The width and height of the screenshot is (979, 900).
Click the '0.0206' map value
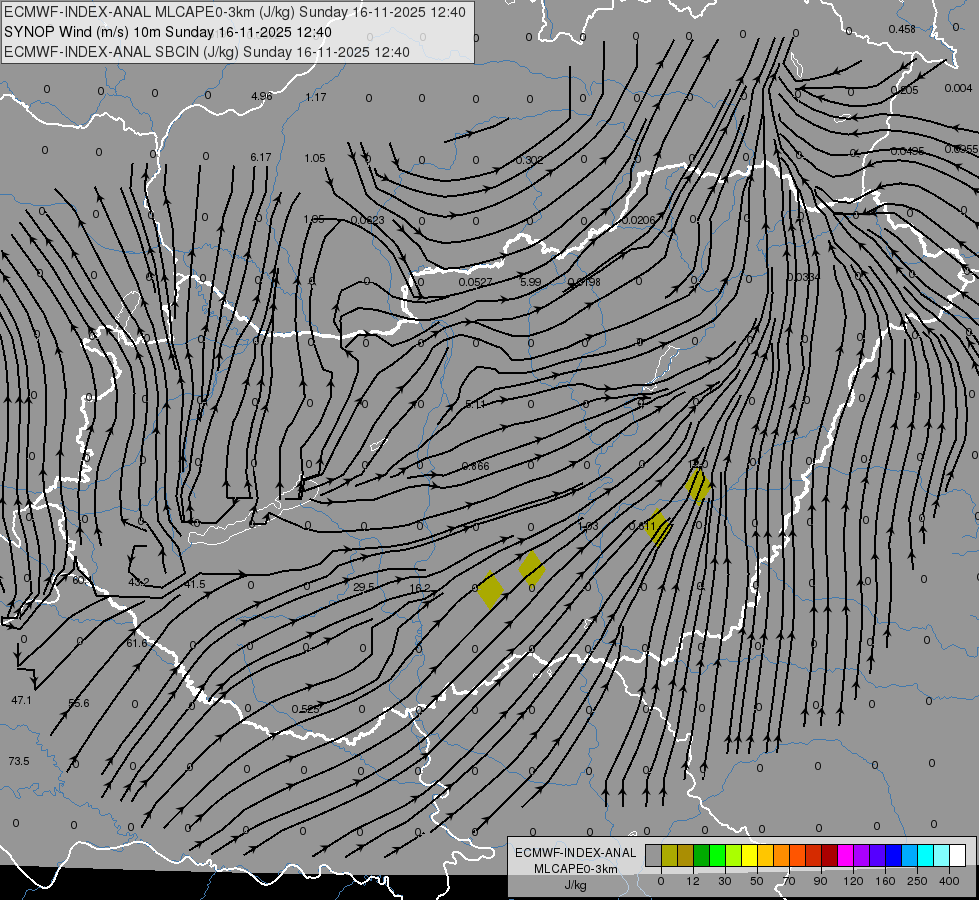638,220
